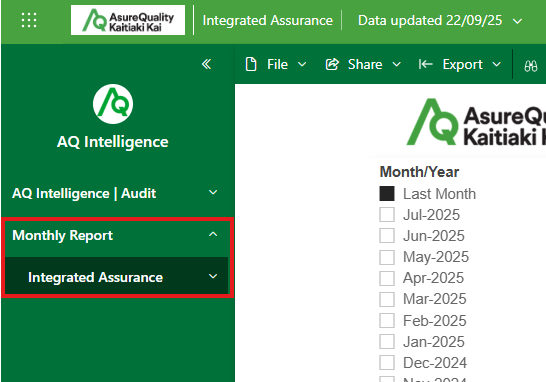This screenshot has height=382, width=546.
Task: Check the Jan-2025 checkbox
Action: coord(387,342)
